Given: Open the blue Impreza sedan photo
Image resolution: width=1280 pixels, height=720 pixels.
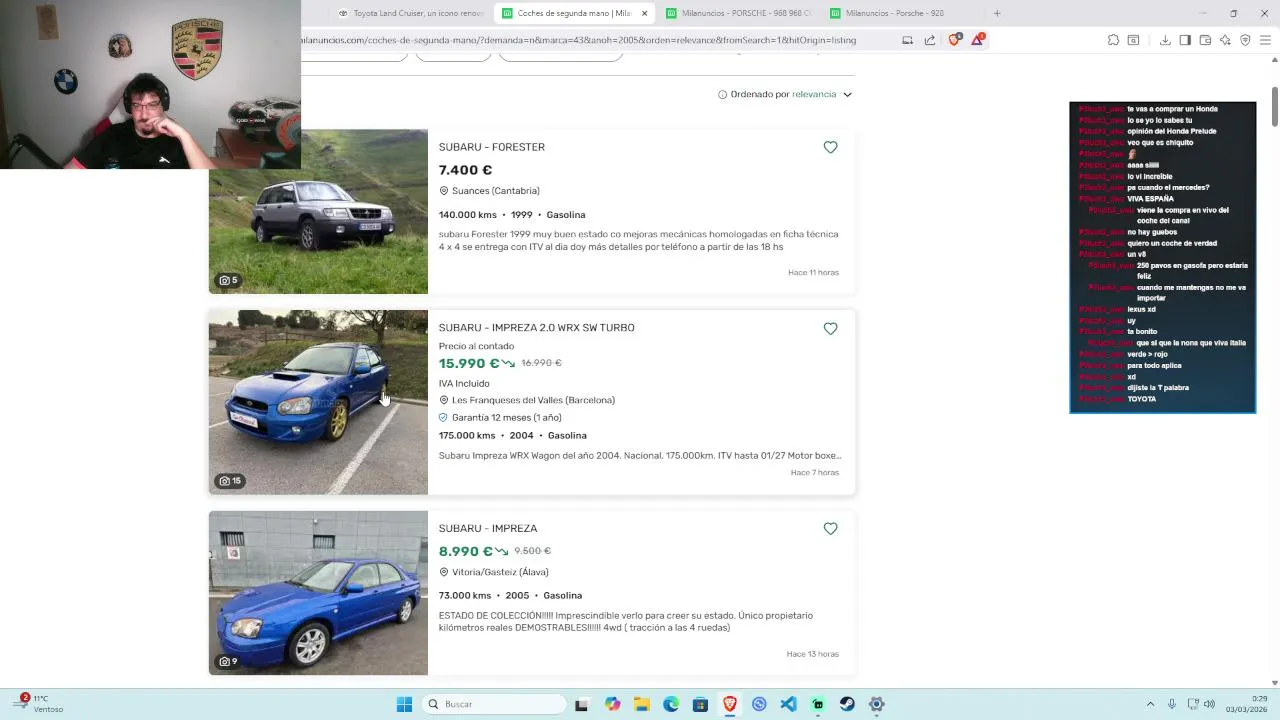Looking at the screenshot, I should click(x=318, y=593).
